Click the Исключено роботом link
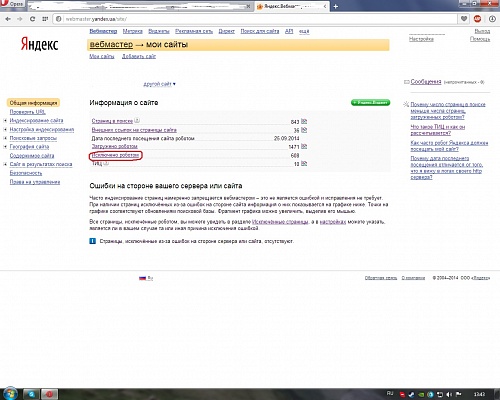The height and width of the screenshot is (400, 500). pyautogui.click(x=115, y=155)
